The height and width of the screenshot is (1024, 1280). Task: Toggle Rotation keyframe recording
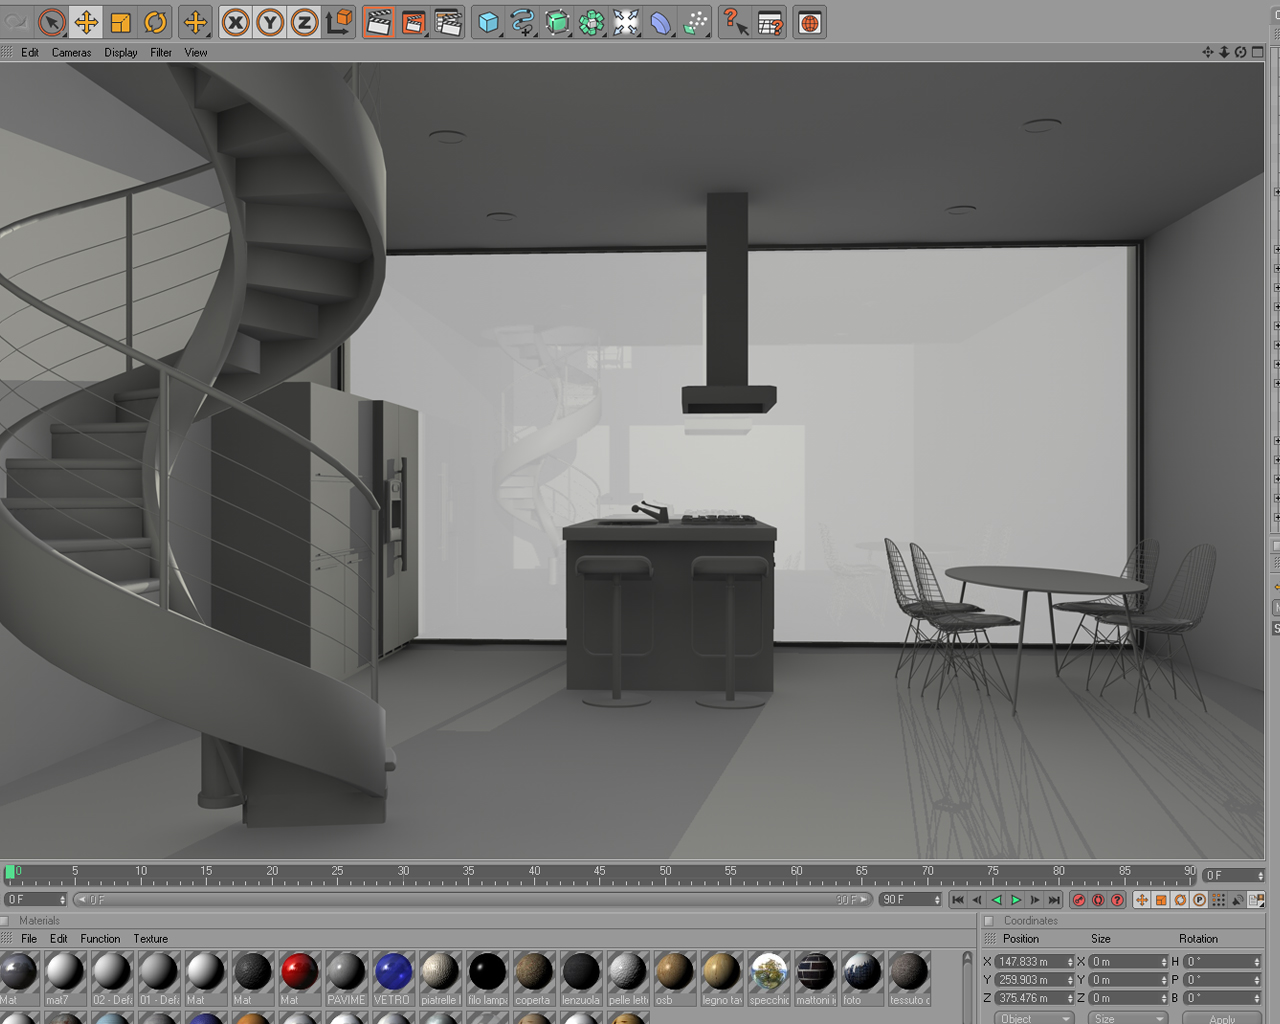pyautogui.click(x=1180, y=900)
